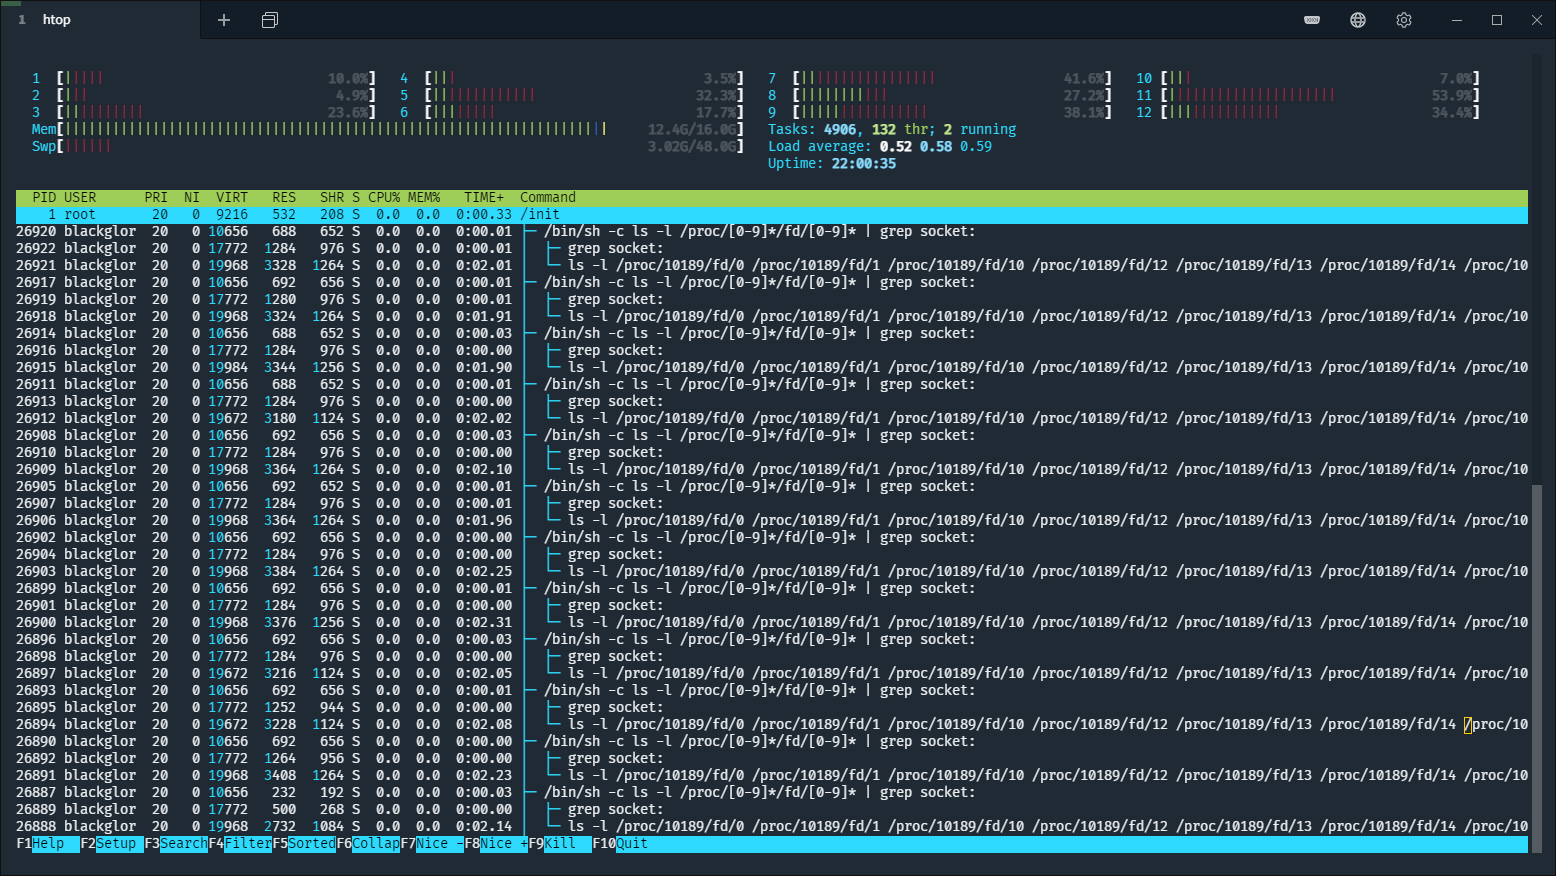Click the RES column header
The width and height of the screenshot is (1556, 876).
pyautogui.click(x=284, y=198)
